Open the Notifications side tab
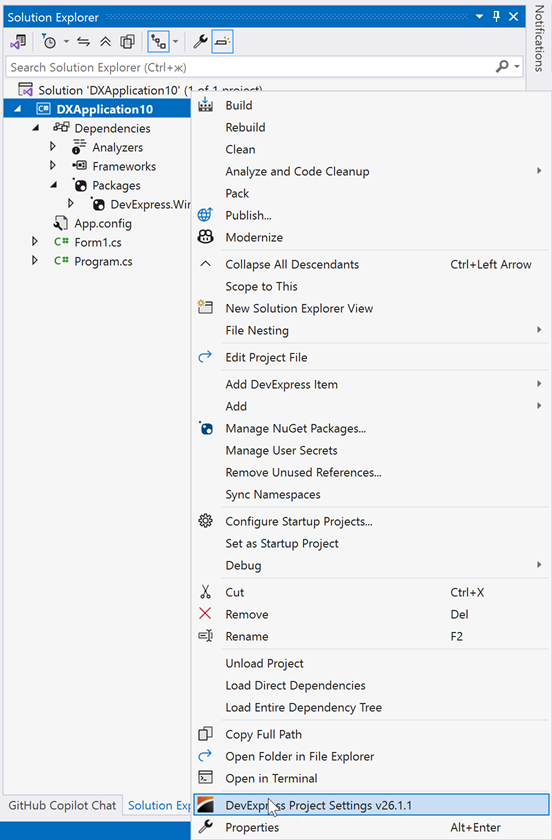Image resolution: width=552 pixels, height=840 pixels. pyautogui.click(x=539, y=38)
